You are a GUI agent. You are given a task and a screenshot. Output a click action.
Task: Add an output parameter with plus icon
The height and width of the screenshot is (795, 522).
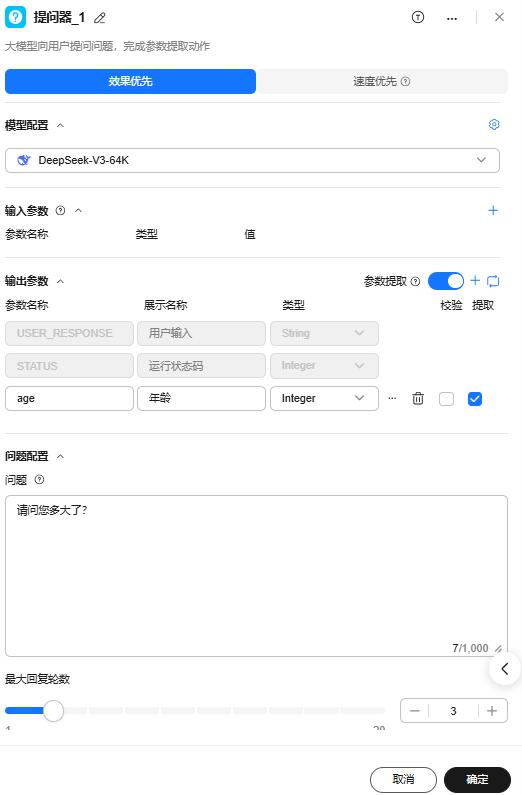[x=475, y=280]
